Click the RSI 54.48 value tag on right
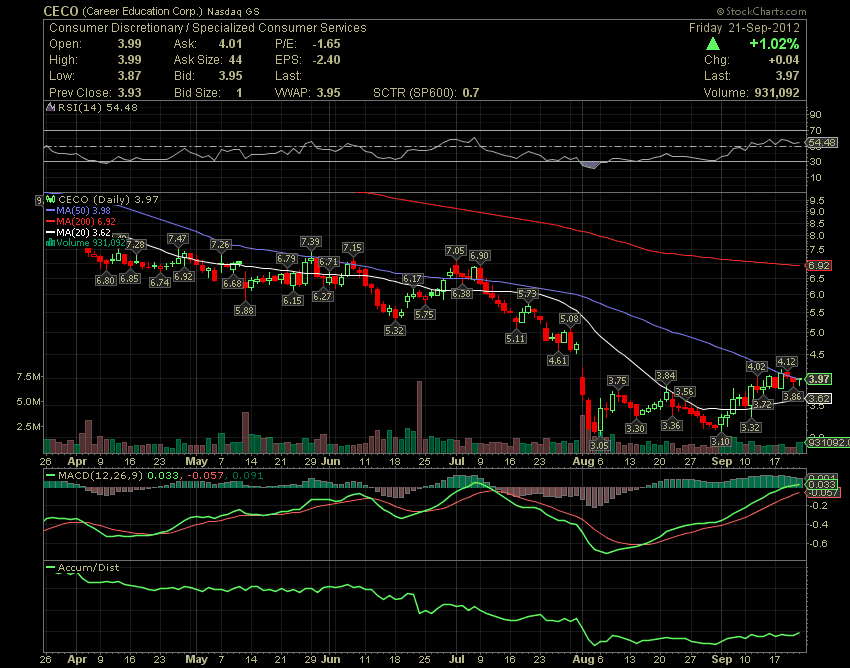Screen dimensions: 850x668 point(822,143)
